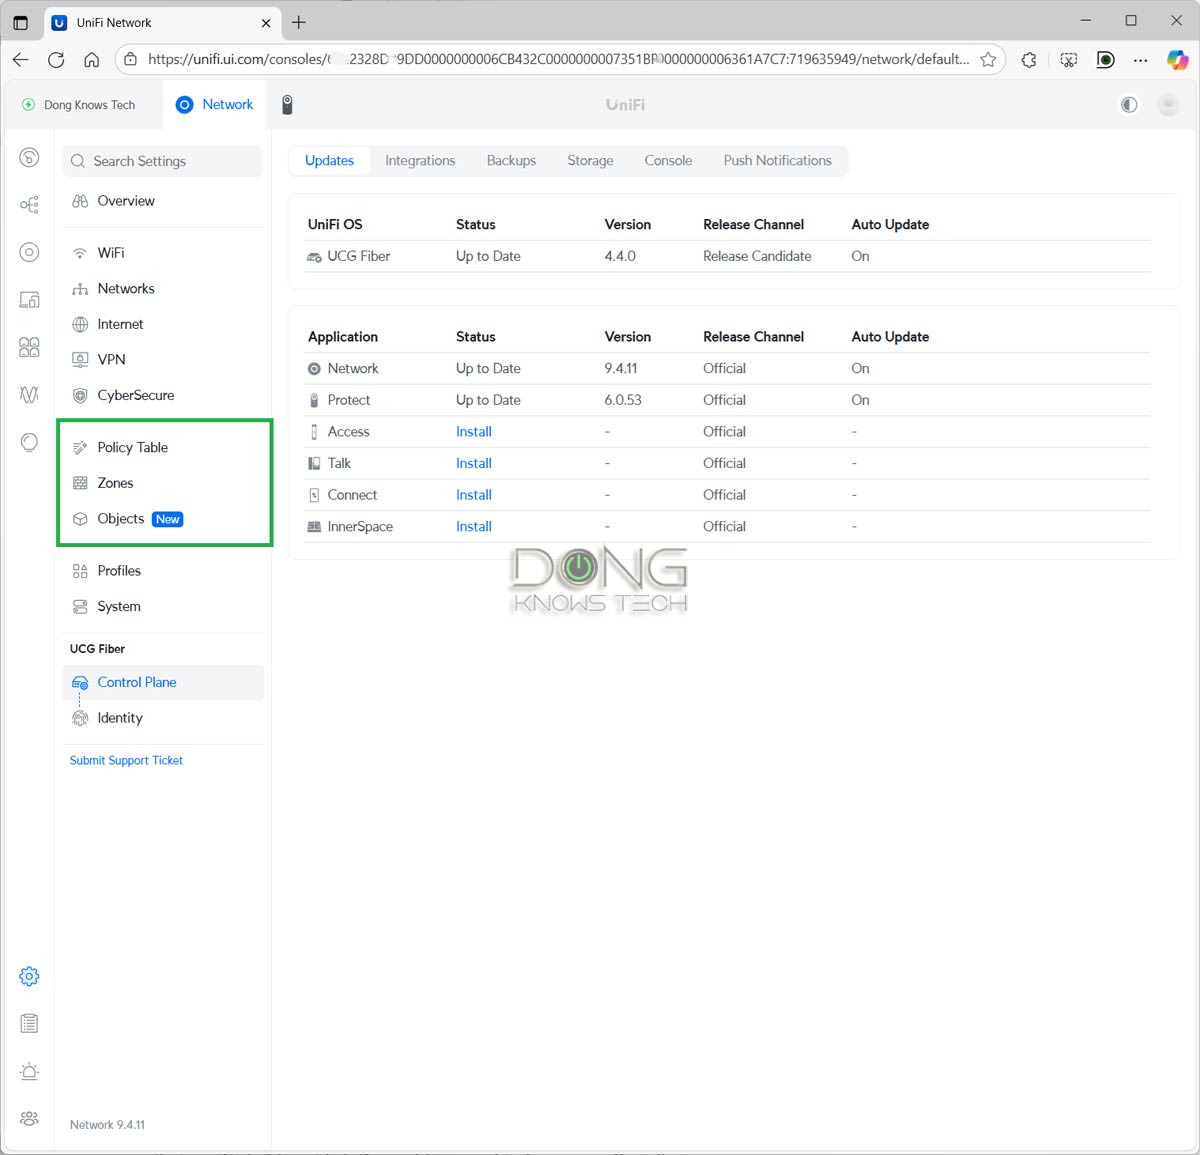The height and width of the screenshot is (1155, 1200).
Task: Open the alarm manager siren icon
Action: tap(30, 1071)
